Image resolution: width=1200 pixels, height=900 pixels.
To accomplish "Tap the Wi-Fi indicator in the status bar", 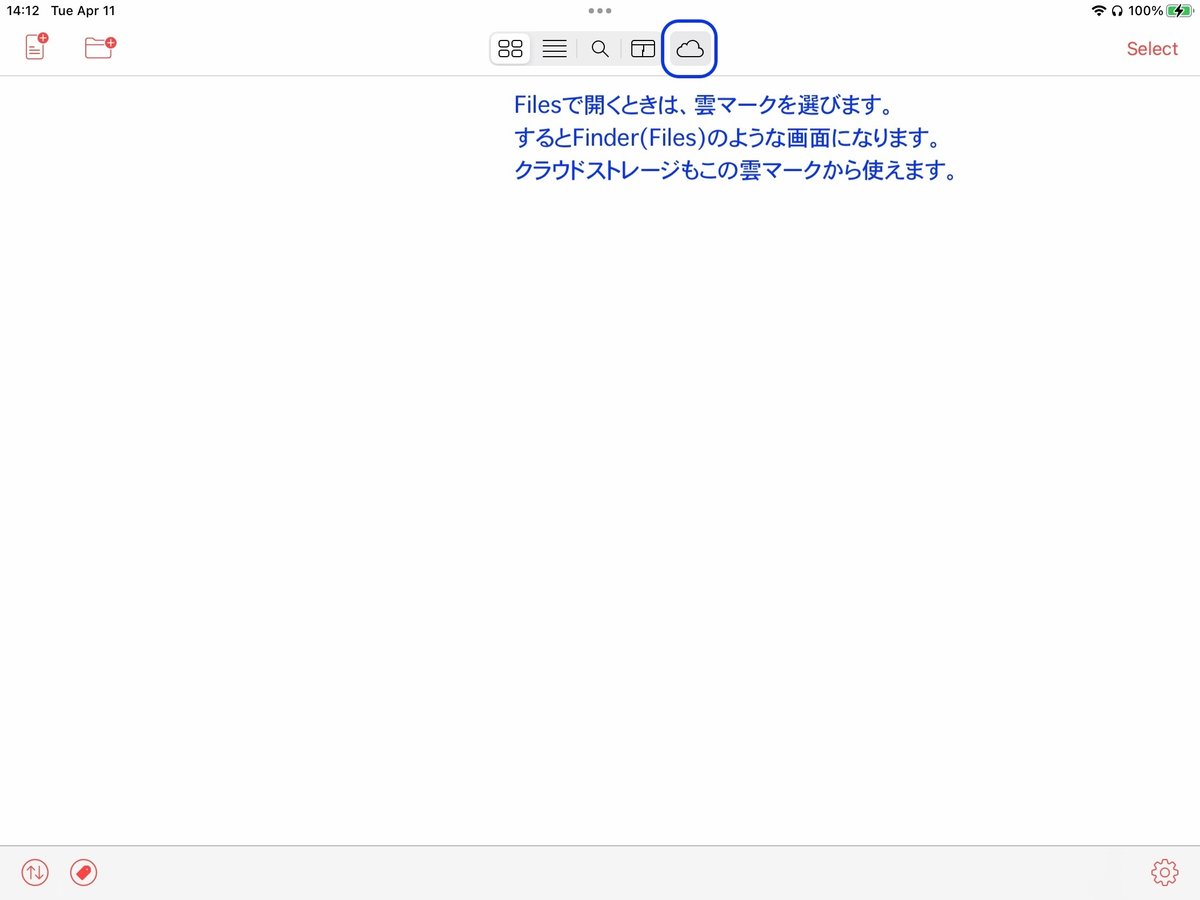I will (1099, 11).
